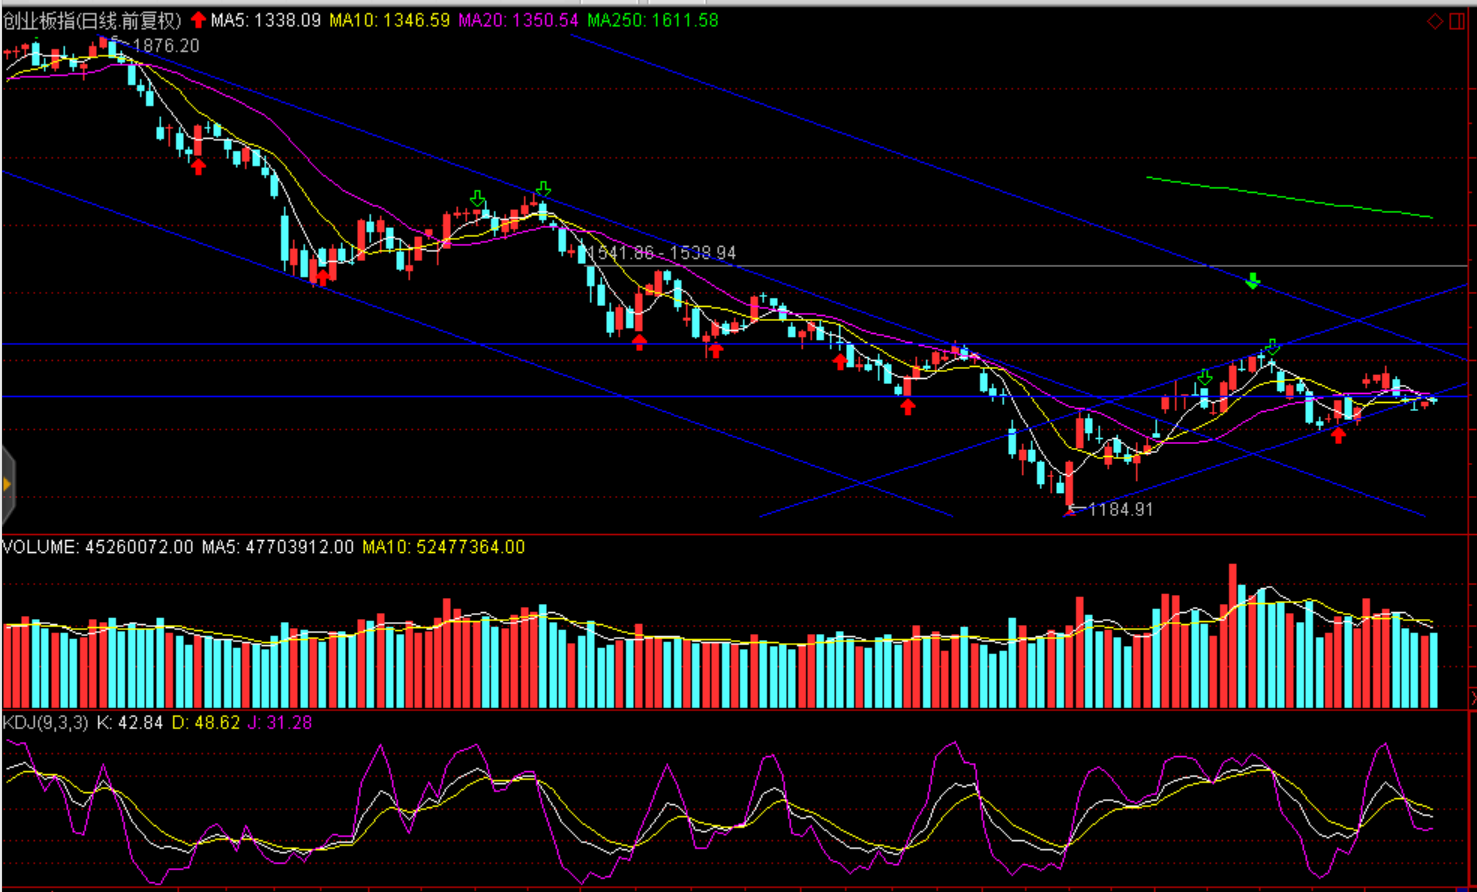
Task: Click the KDJ D: 48.62 yellow value
Action: [206, 722]
